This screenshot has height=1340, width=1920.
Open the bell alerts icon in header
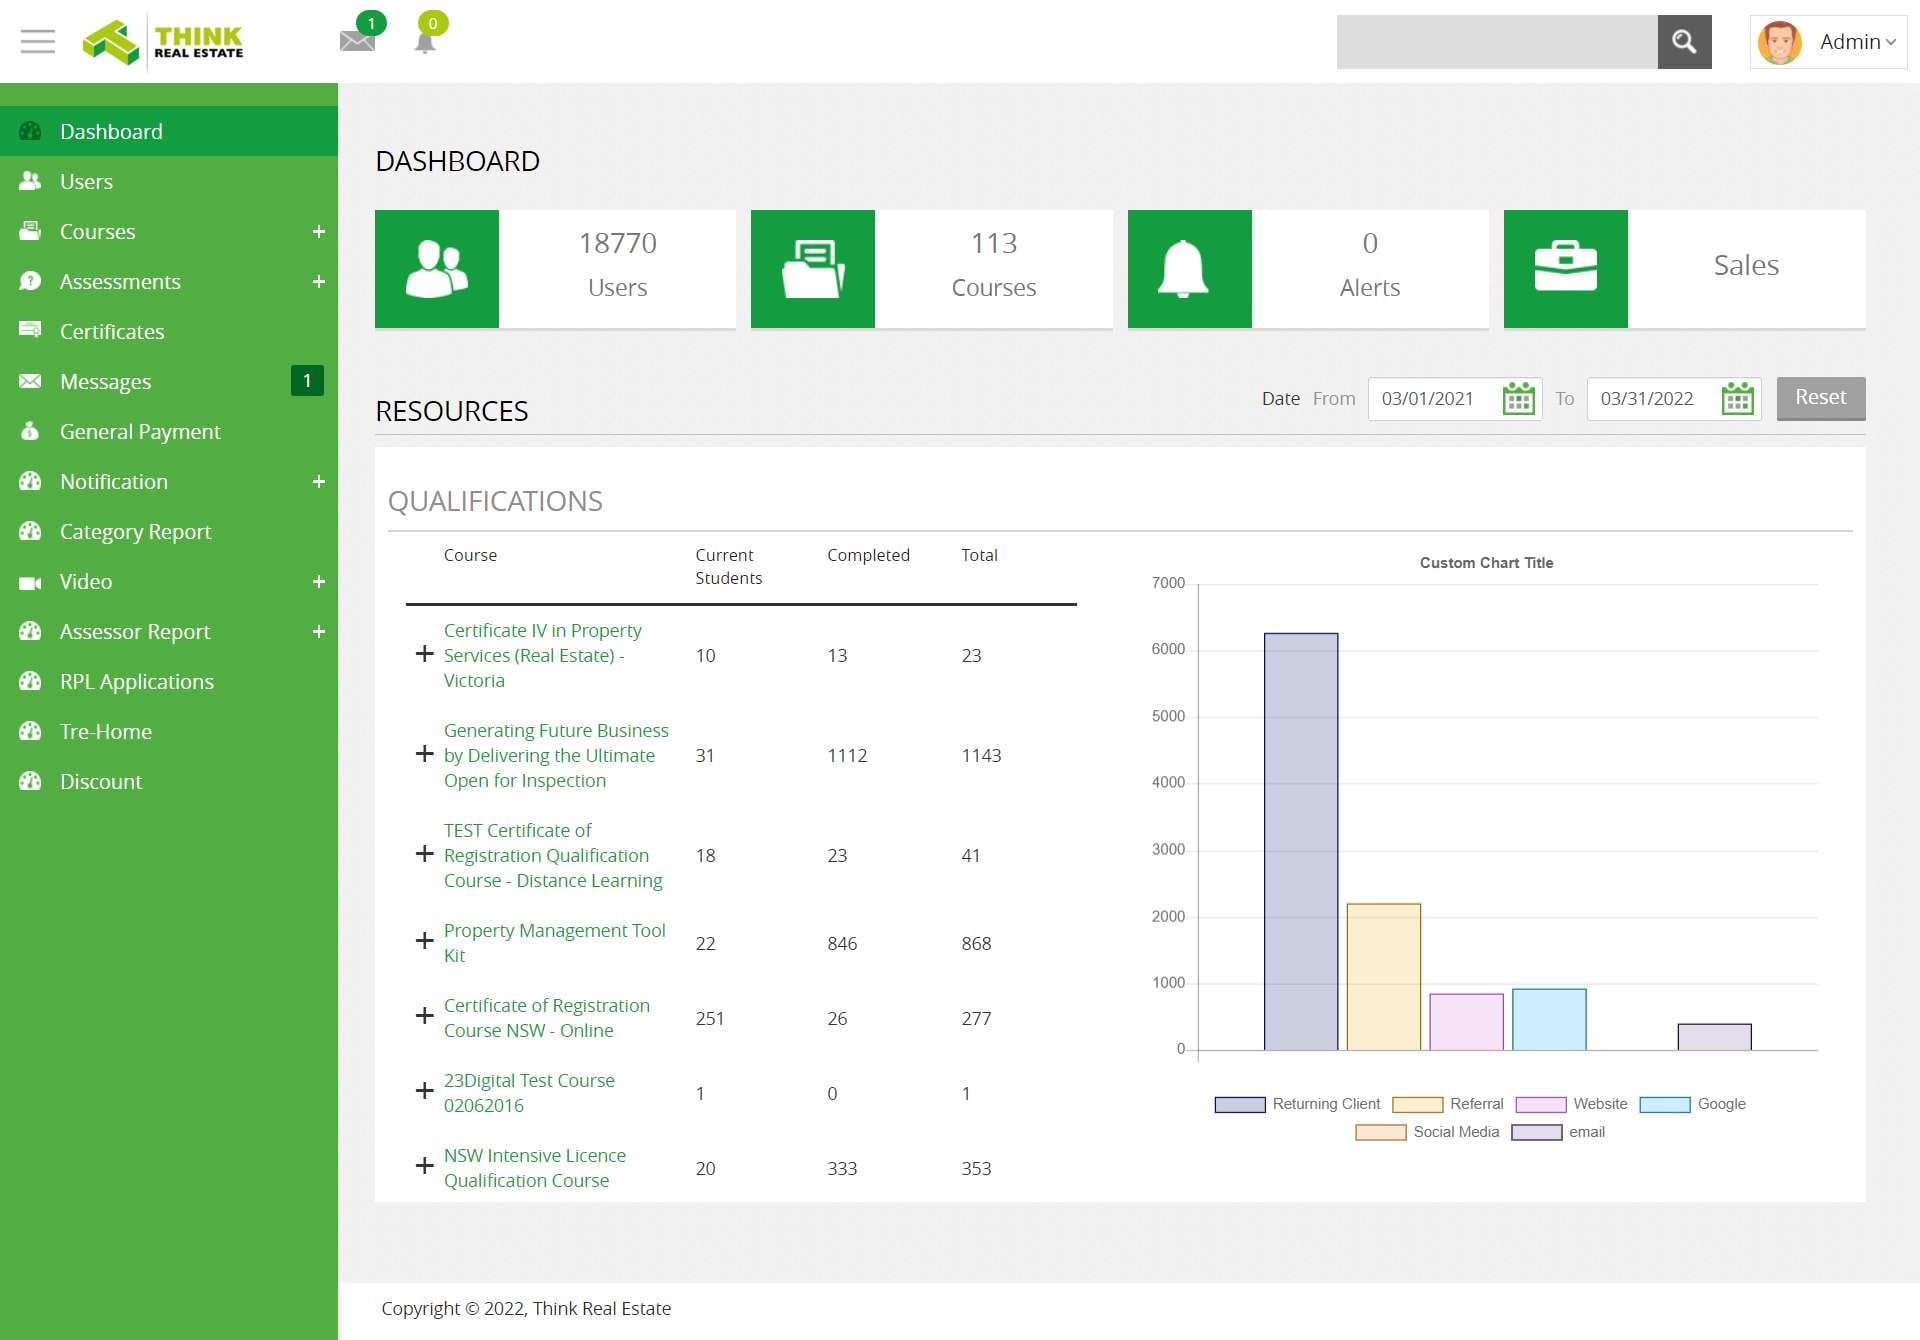click(x=425, y=42)
